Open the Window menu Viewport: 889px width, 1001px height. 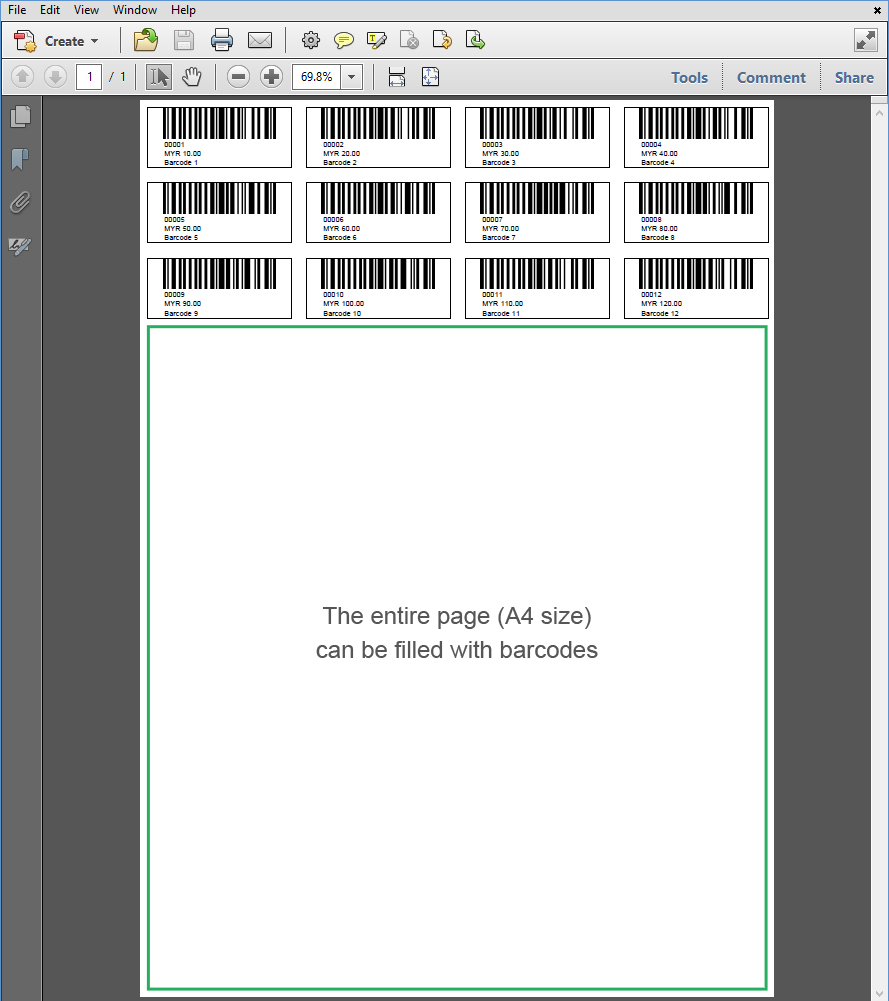[135, 10]
